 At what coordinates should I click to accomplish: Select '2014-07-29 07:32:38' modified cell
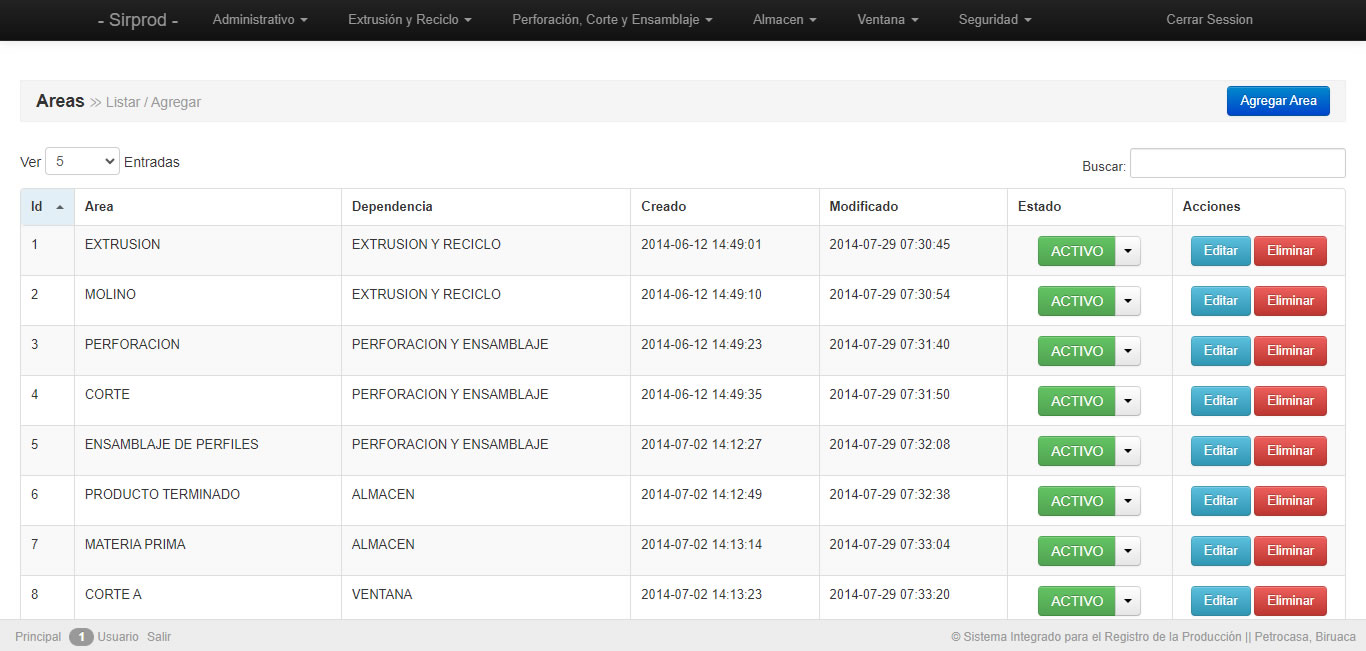click(x=889, y=494)
